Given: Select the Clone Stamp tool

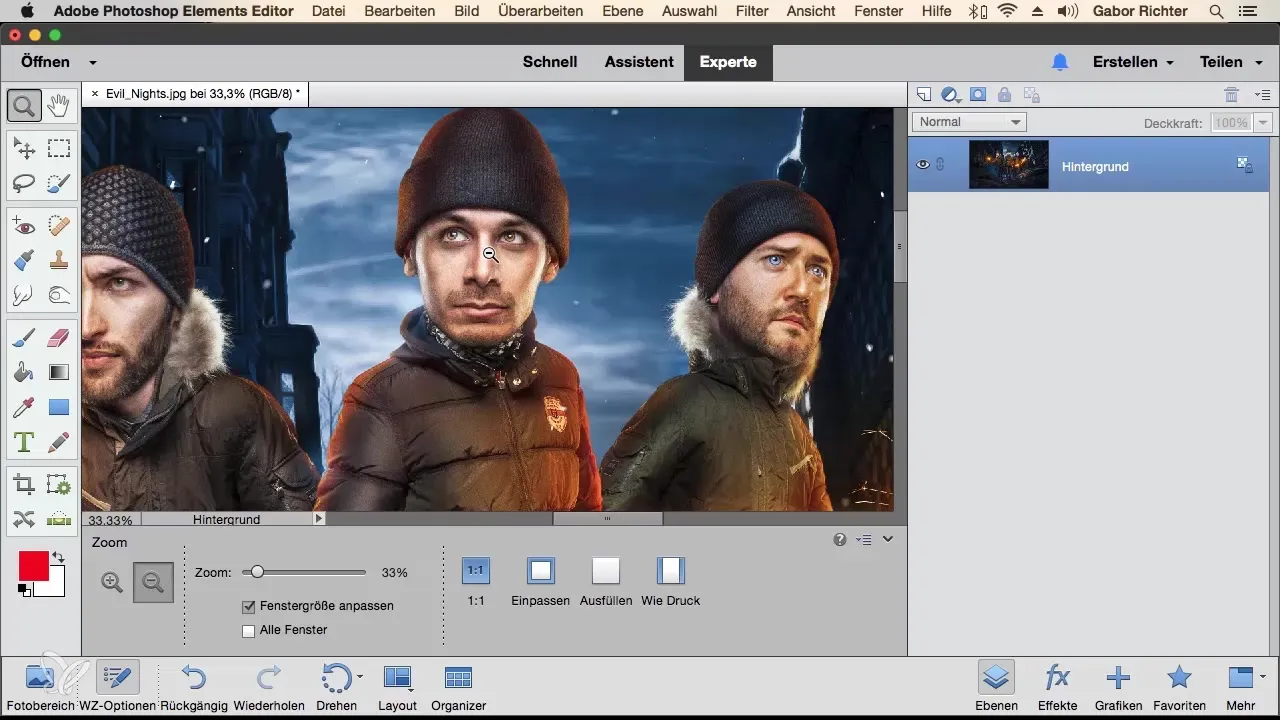Looking at the screenshot, I should (59, 260).
